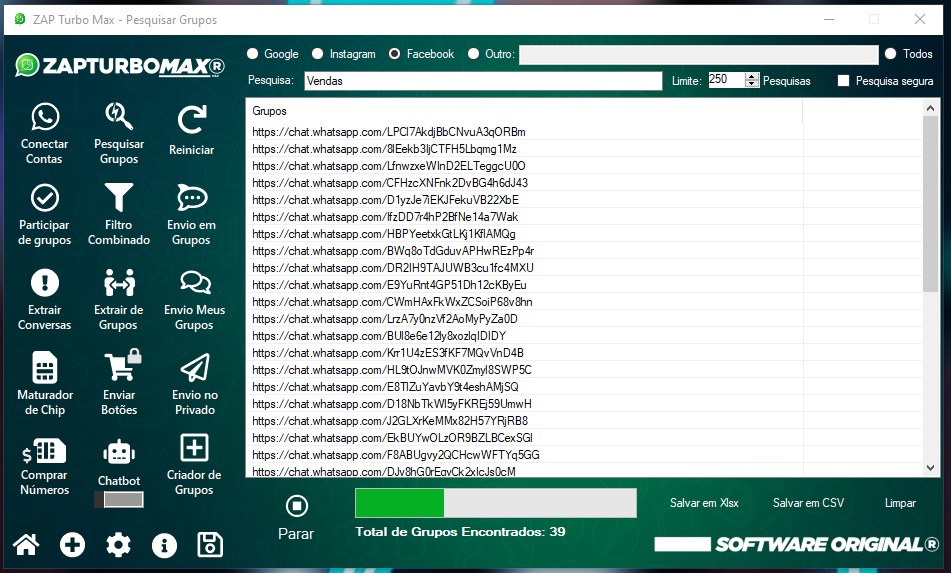Toggle the Chatbot switch
The image size is (951, 573).
click(x=118, y=499)
